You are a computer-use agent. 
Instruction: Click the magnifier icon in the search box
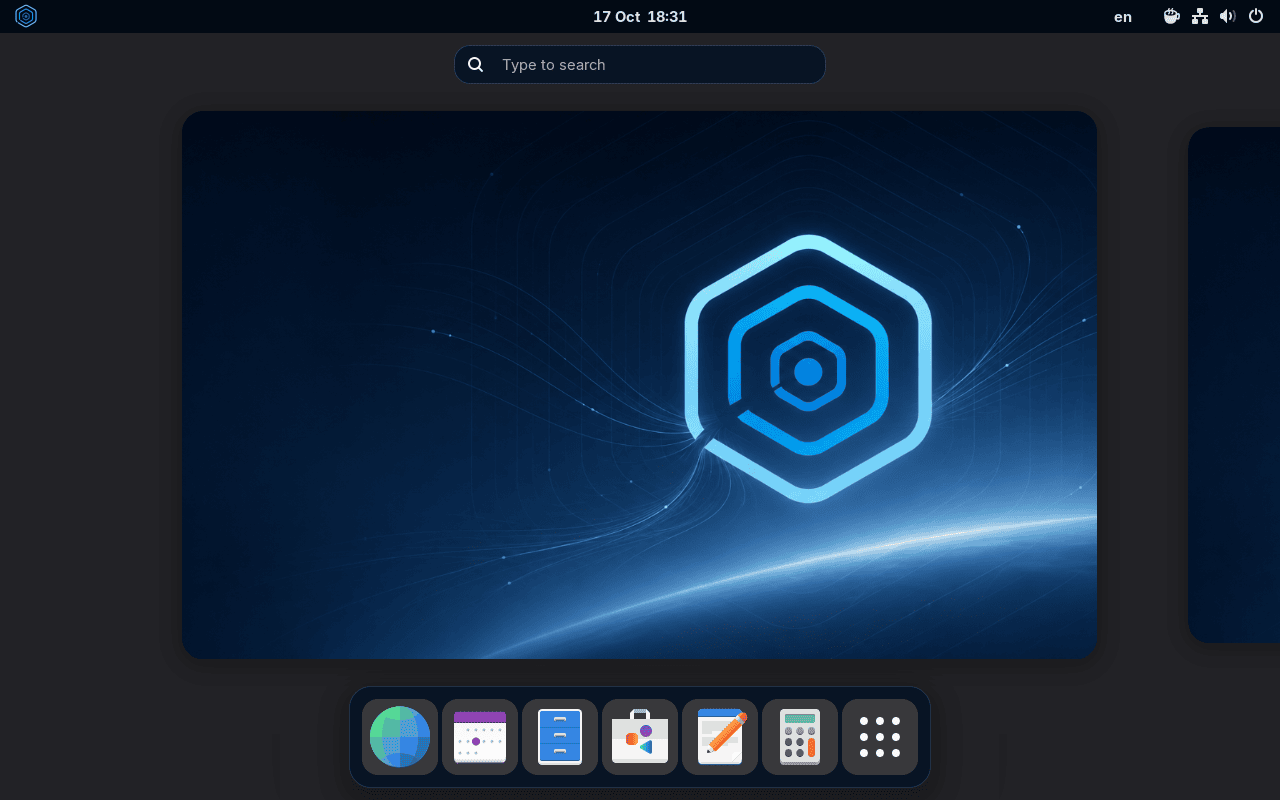tap(476, 65)
